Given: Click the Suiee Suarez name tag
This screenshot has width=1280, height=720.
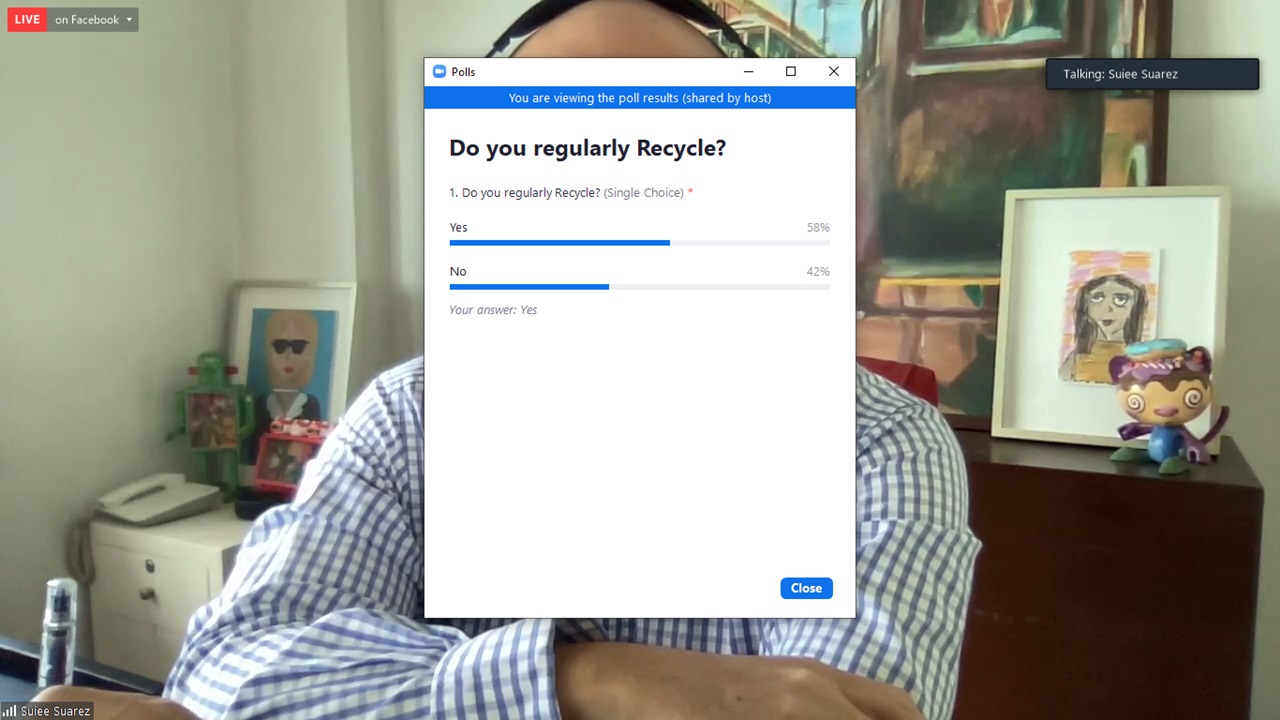Looking at the screenshot, I should (56, 711).
